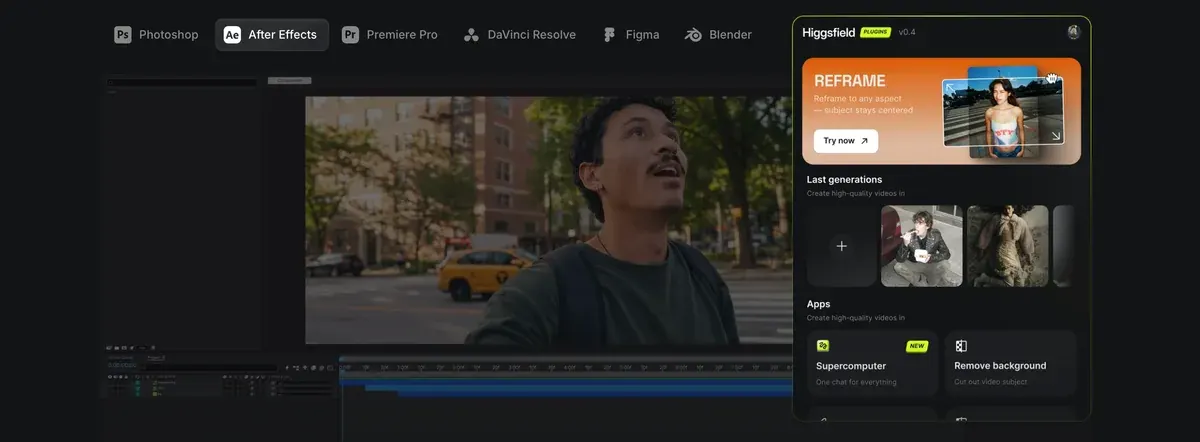The height and width of the screenshot is (442, 1200).
Task: Choose the DaVinci Resolve tab
Action: [520, 35]
